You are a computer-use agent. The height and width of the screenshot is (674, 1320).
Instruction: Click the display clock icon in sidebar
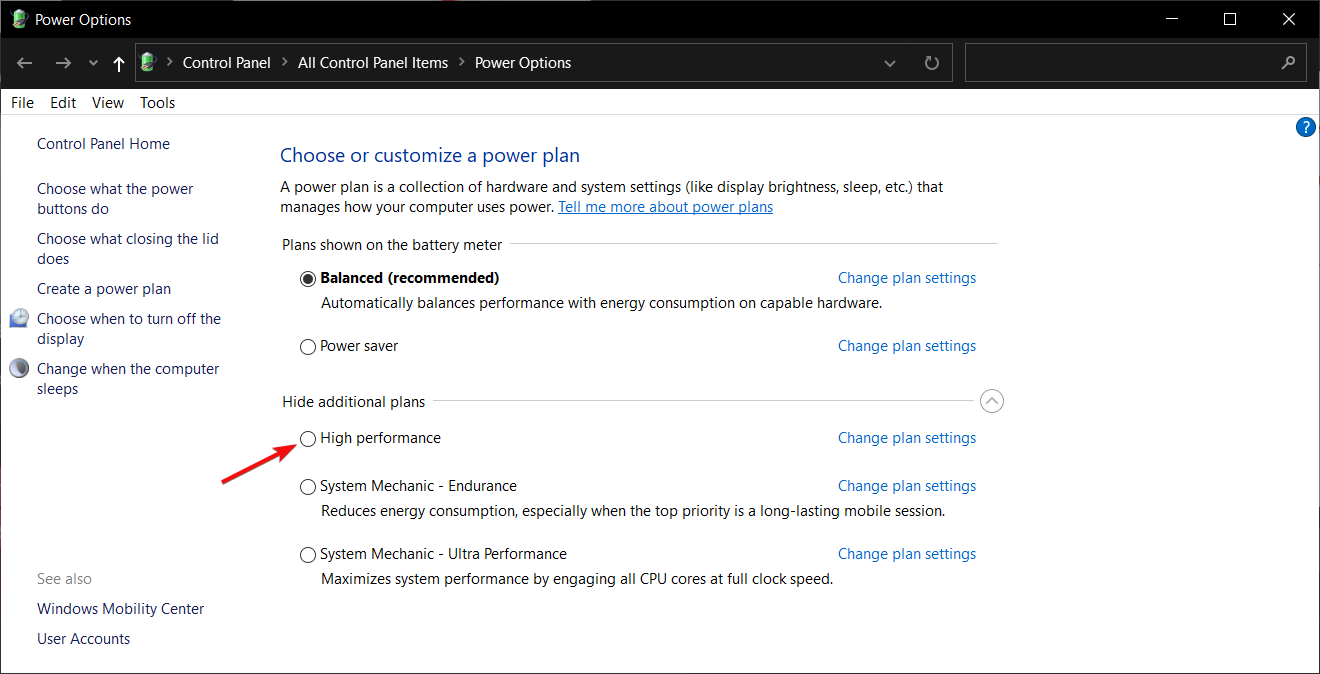coord(20,319)
